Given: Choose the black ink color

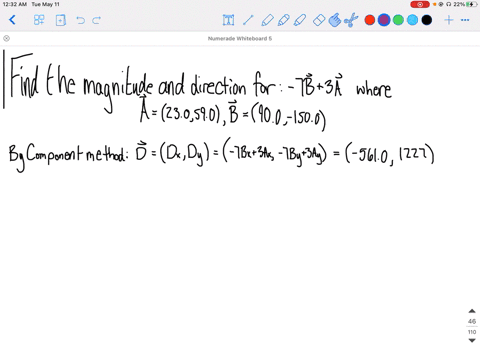Looking at the screenshot, I should click(x=427, y=20).
